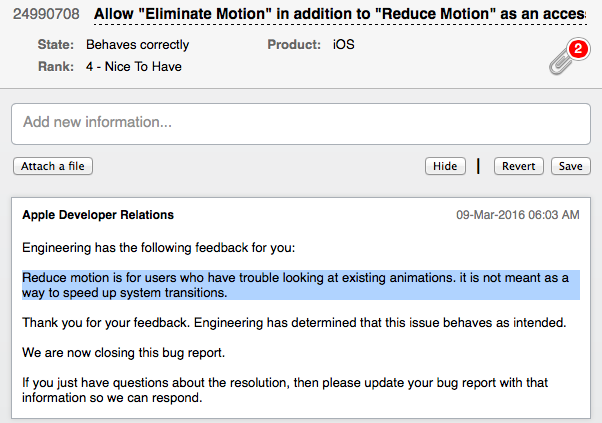The image size is (602, 423).
Task: Click the Product value iOS
Action: [344, 45]
